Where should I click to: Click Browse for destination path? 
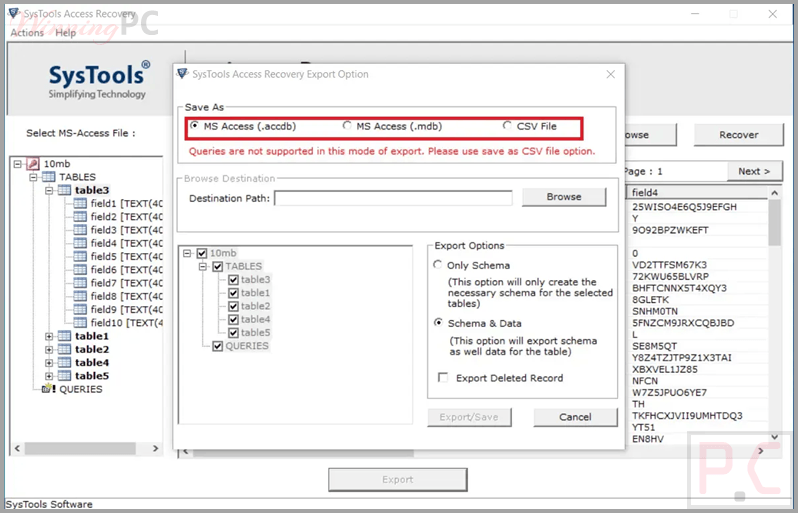564,197
